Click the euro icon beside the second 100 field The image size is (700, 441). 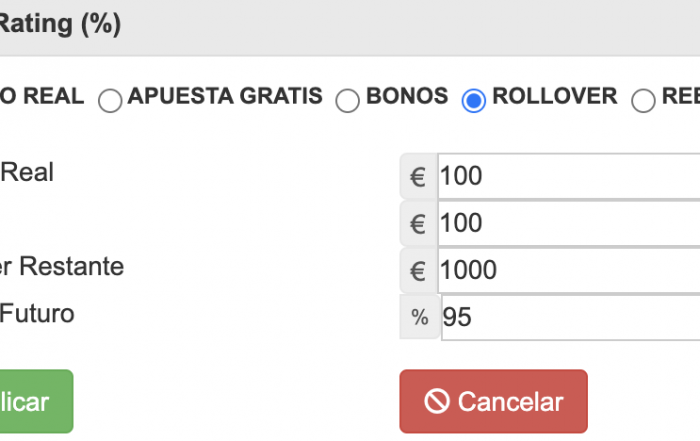point(418,223)
